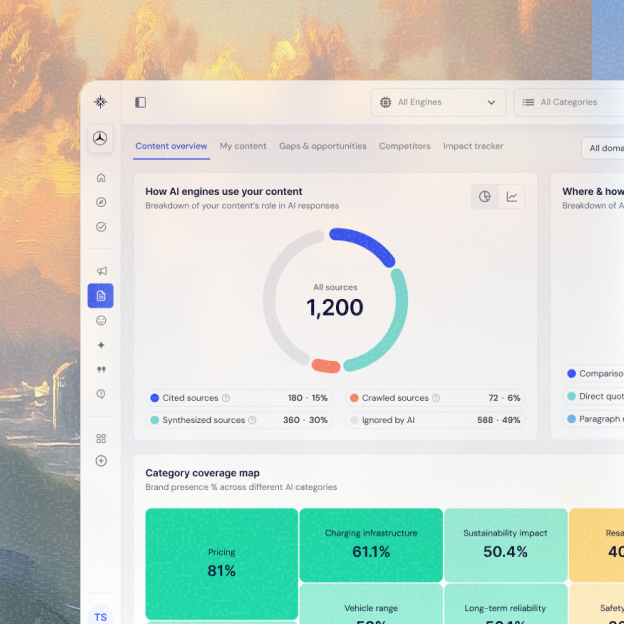This screenshot has height=624, width=624.
Task: Select the Pricing 81% treemap tile
Action: (222, 564)
